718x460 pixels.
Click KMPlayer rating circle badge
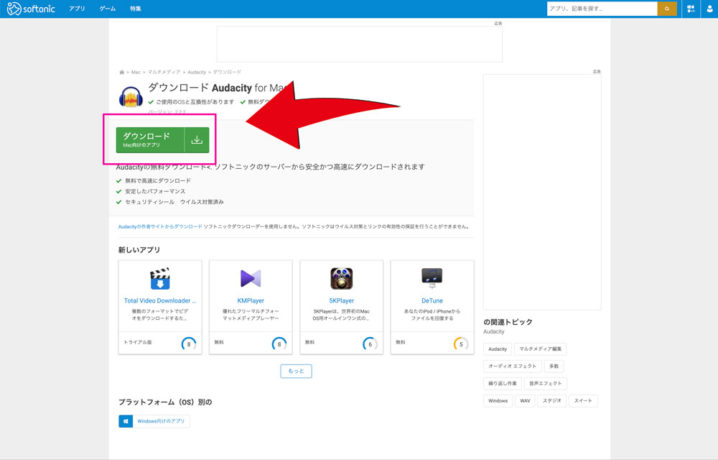pos(279,344)
